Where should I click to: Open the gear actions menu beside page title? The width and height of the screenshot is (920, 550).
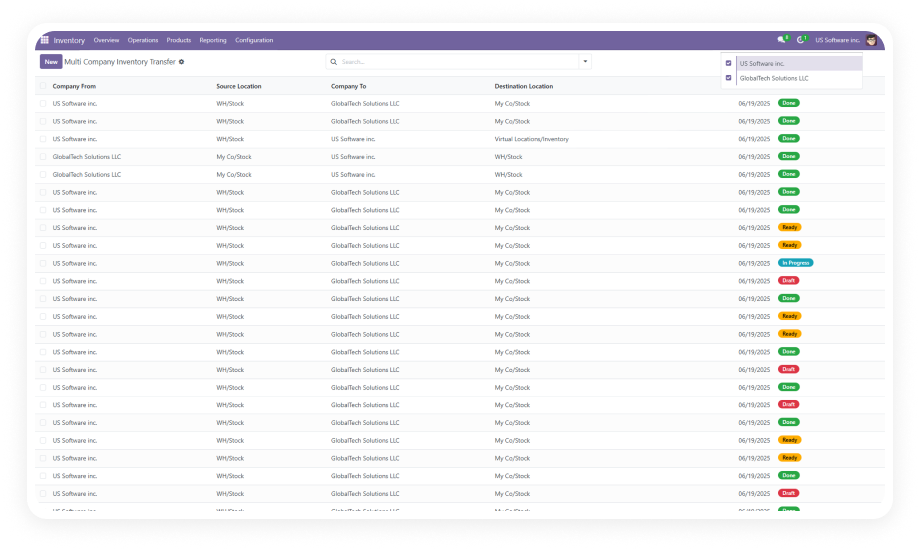click(181, 62)
